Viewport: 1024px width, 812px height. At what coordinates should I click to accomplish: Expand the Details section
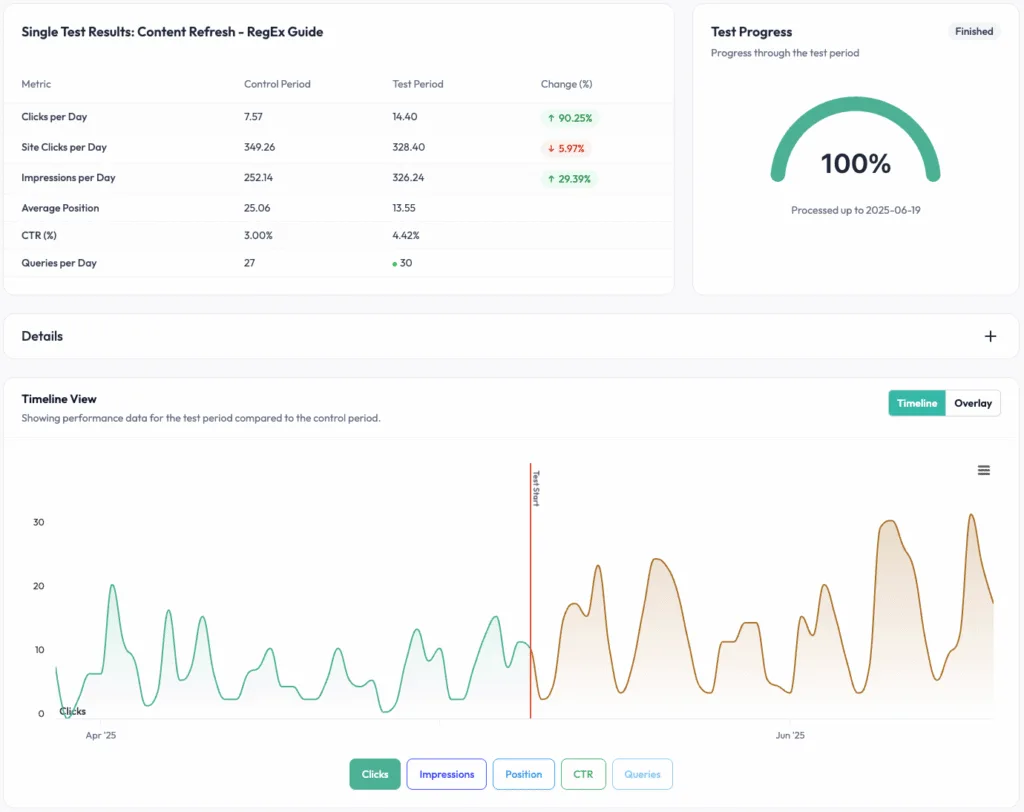click(991, 337)
